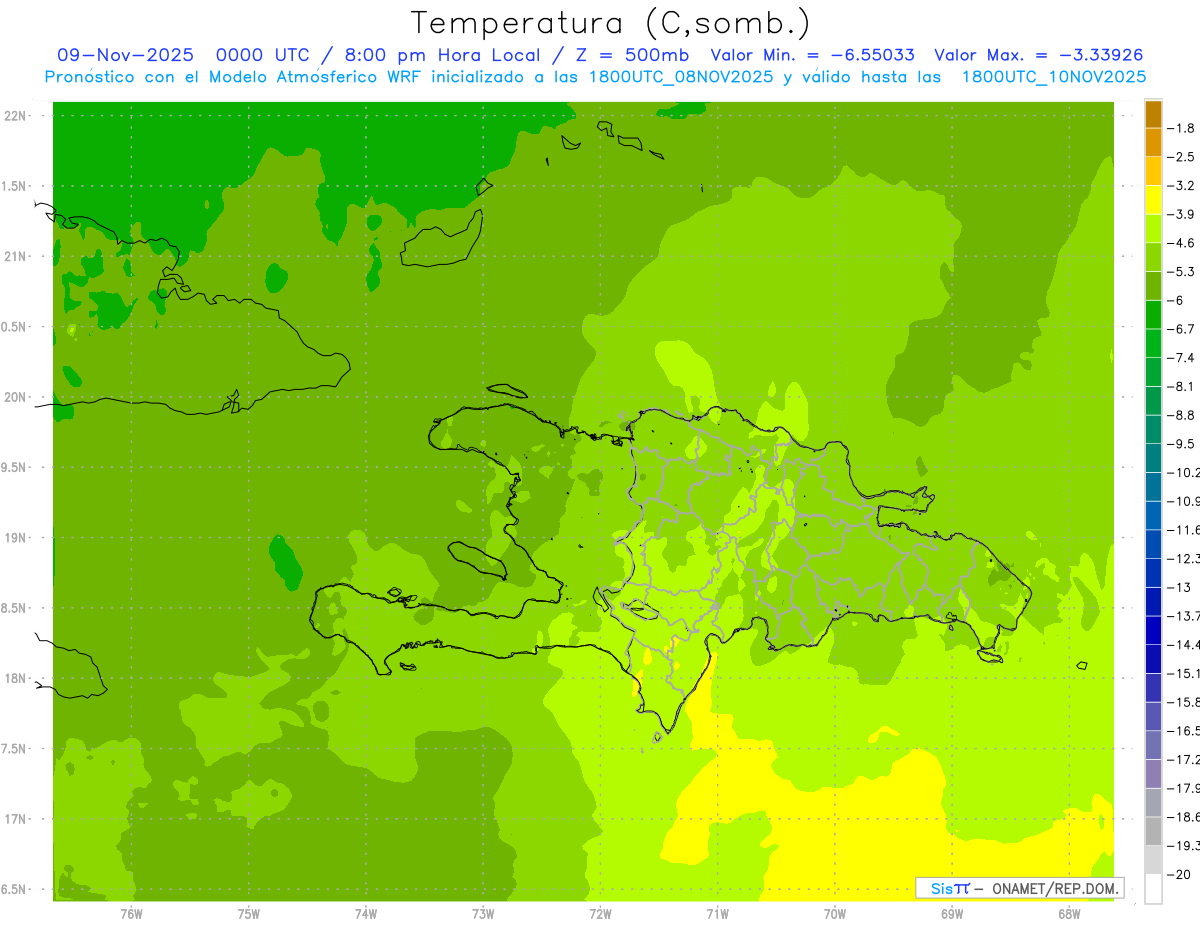This screenshot has height=927, width=1200.
Task: Click the -1.8 colorbar label
Action: click(1181, 128)
